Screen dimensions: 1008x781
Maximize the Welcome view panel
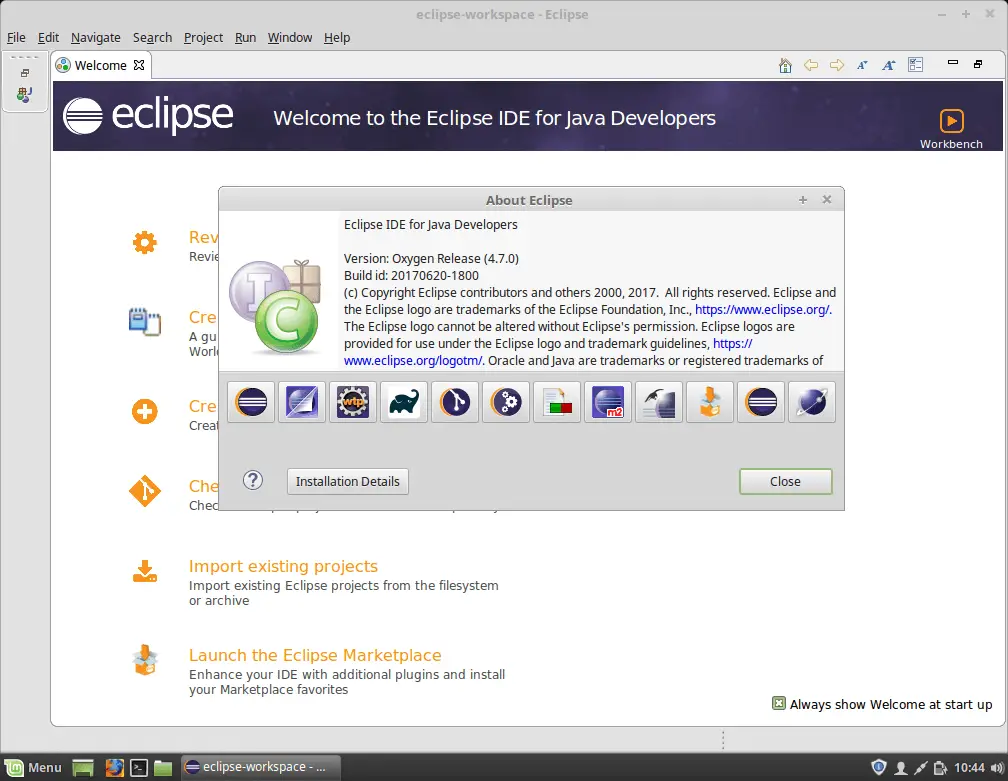pyautogui.click(x=978, y=64)
